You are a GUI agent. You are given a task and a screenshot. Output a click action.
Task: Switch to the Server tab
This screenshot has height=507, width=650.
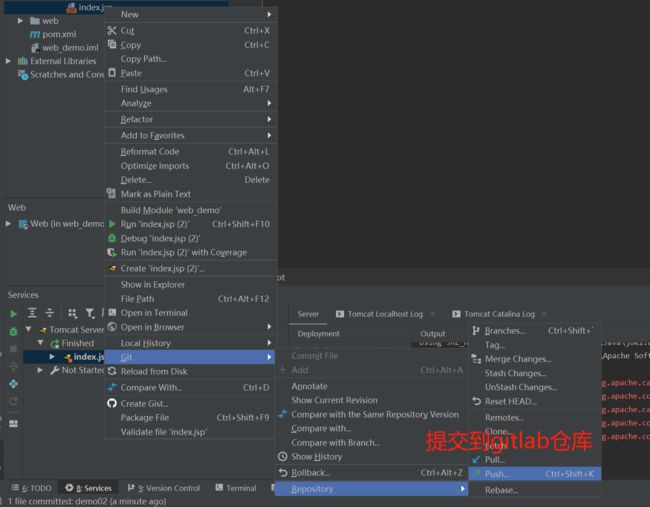308,314
